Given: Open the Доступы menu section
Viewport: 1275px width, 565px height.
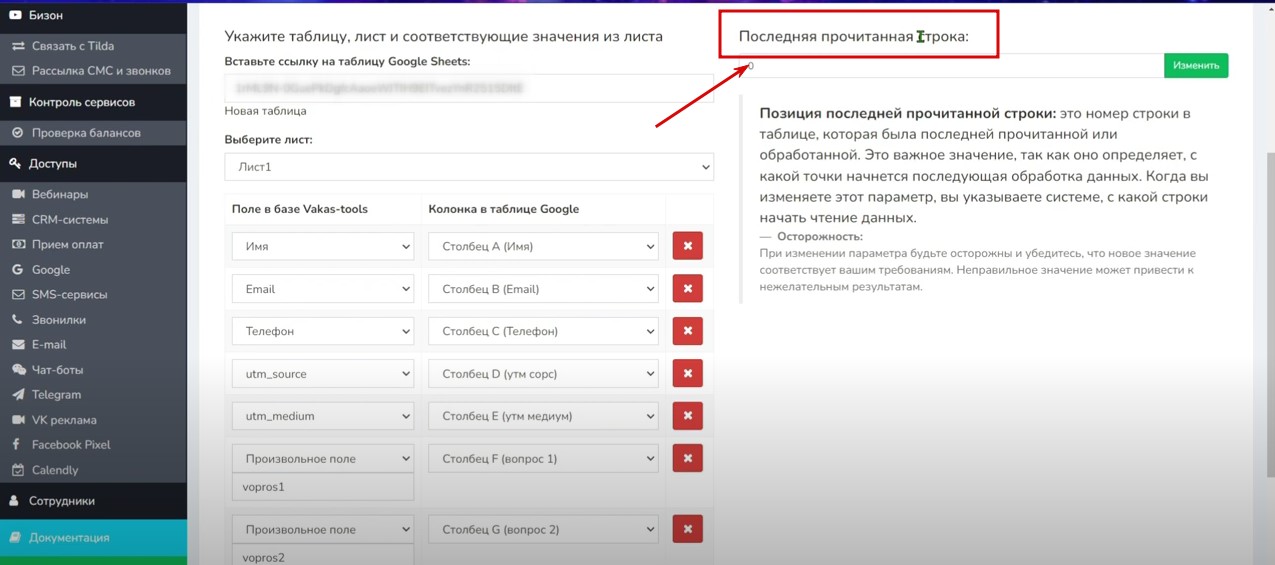Looking at the screenshot, I should (52, 163).
